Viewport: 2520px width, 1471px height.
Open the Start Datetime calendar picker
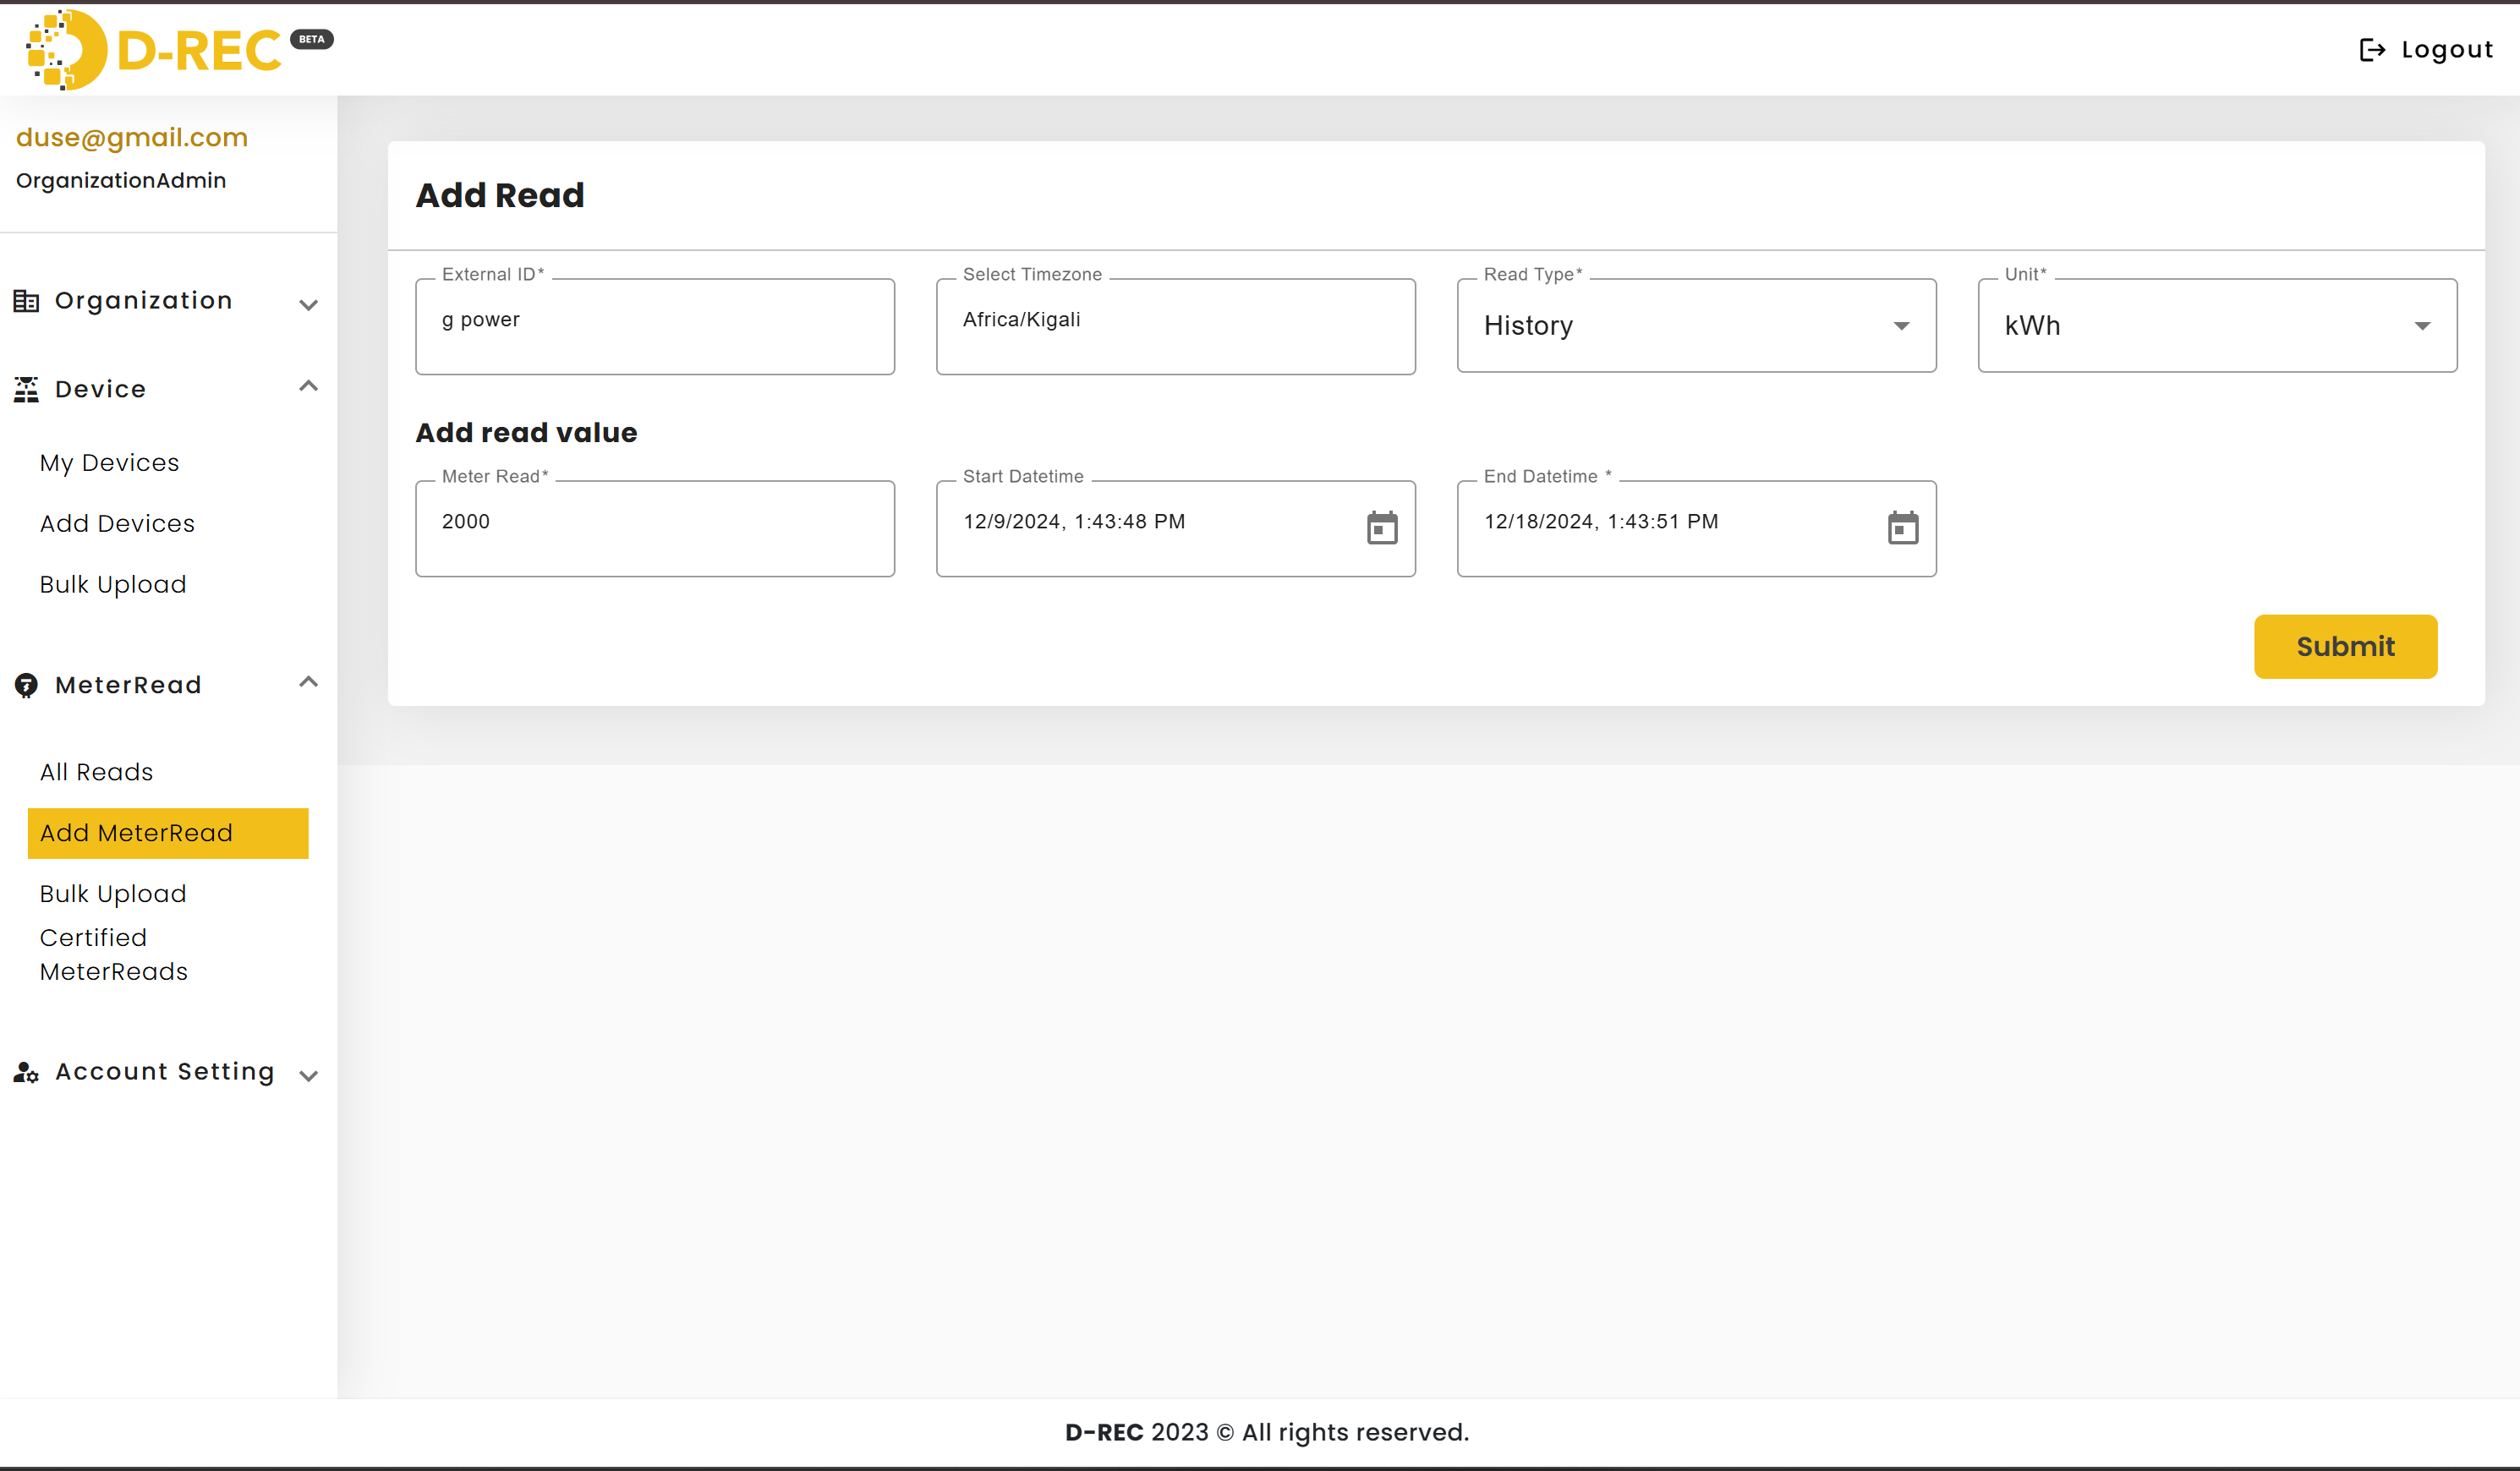point(1382,528)
